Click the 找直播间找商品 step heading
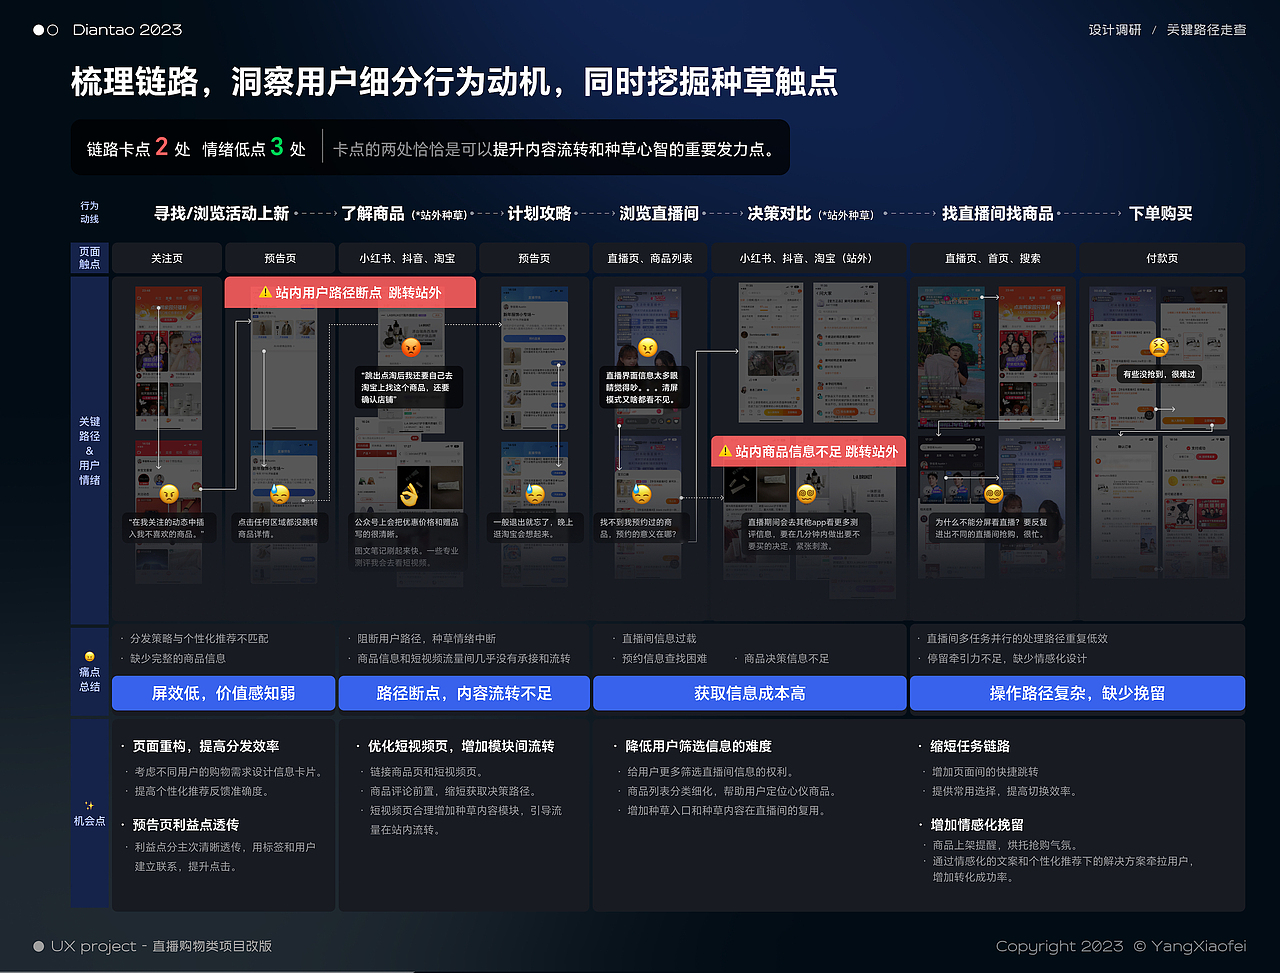1280x973 pixels. [997, 213]
